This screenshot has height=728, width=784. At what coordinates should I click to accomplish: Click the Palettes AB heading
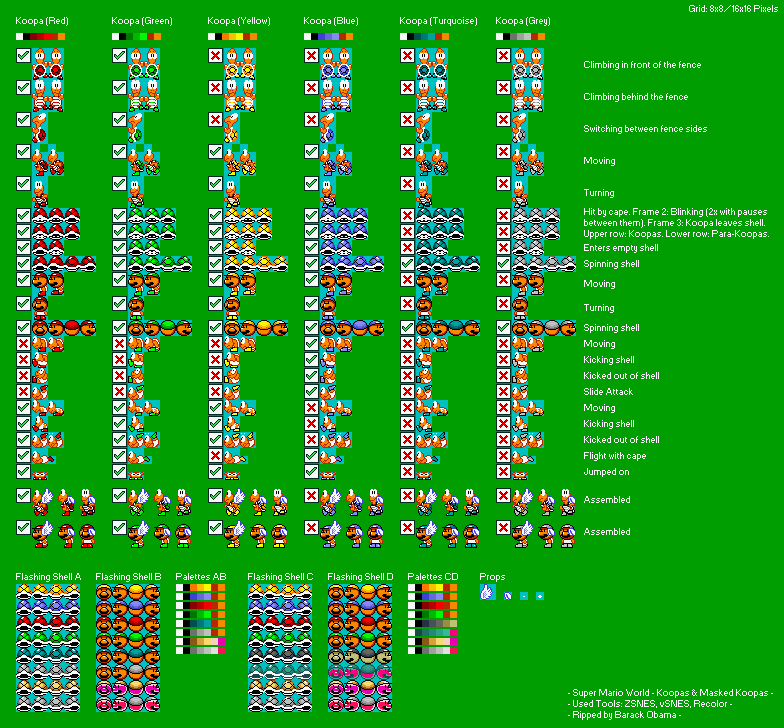coord(200,576)
